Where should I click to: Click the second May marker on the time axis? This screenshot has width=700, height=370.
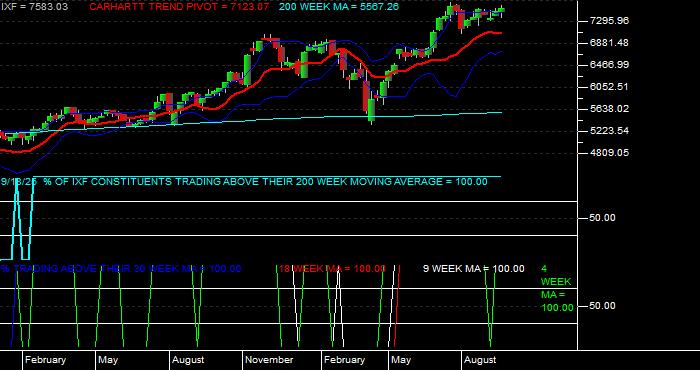tap(401, 360)
